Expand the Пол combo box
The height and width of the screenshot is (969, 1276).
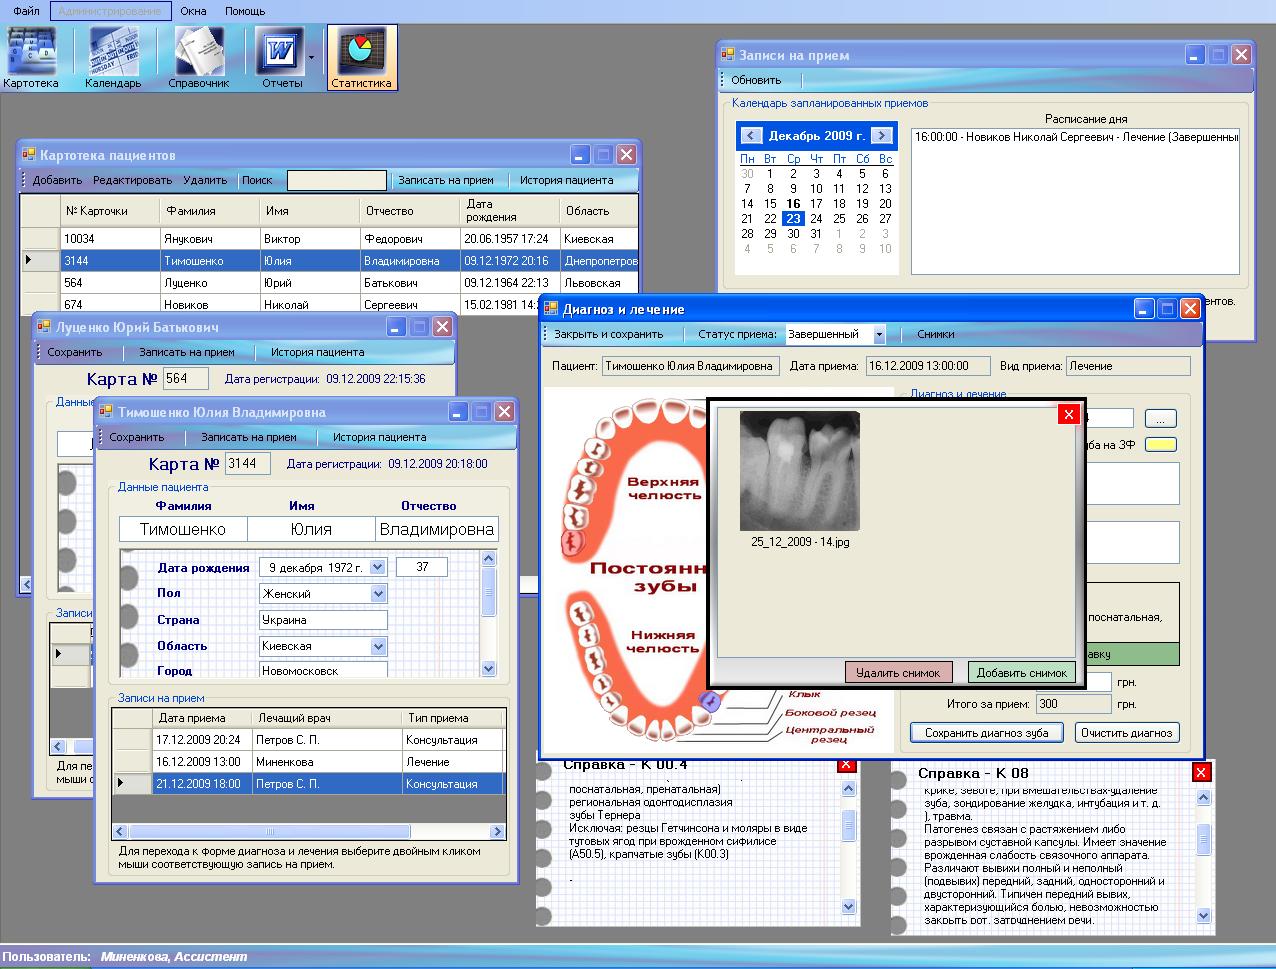click(x=378, y=594)
